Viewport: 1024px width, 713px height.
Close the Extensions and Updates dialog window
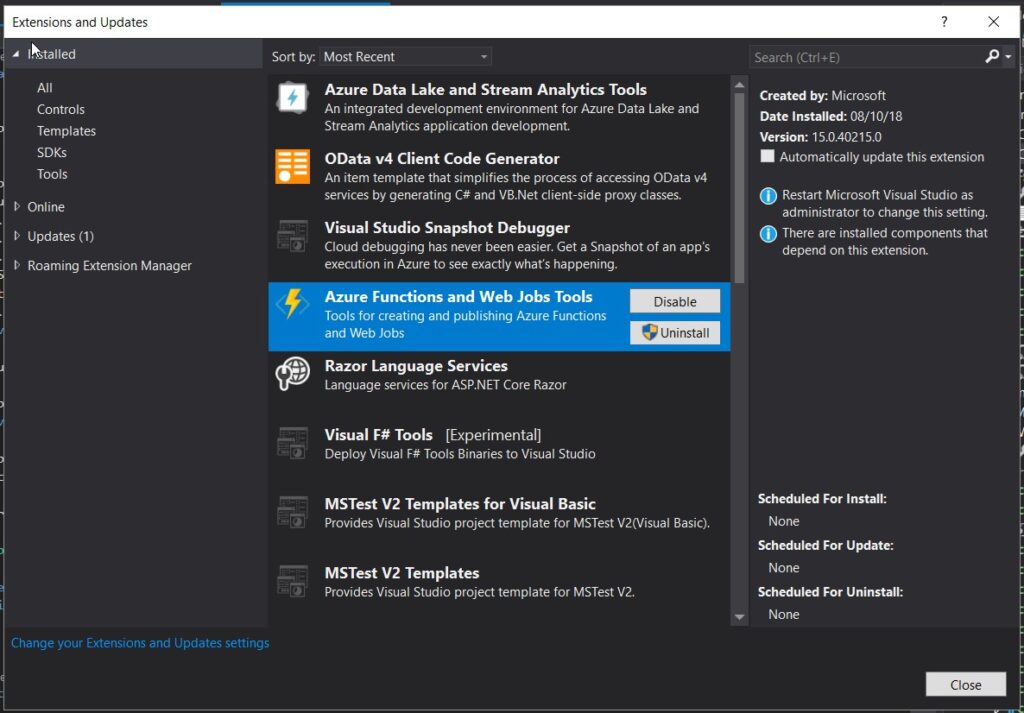click(993, 22)
